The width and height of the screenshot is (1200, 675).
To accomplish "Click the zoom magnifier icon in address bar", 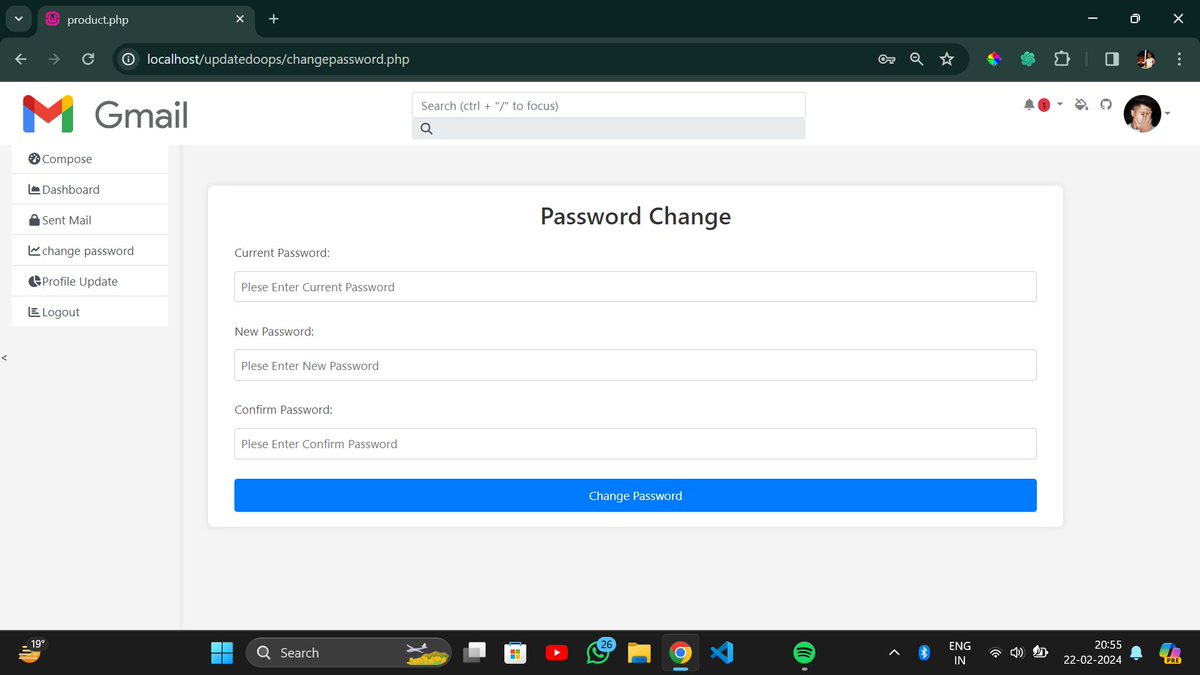I will click(916, 59).
